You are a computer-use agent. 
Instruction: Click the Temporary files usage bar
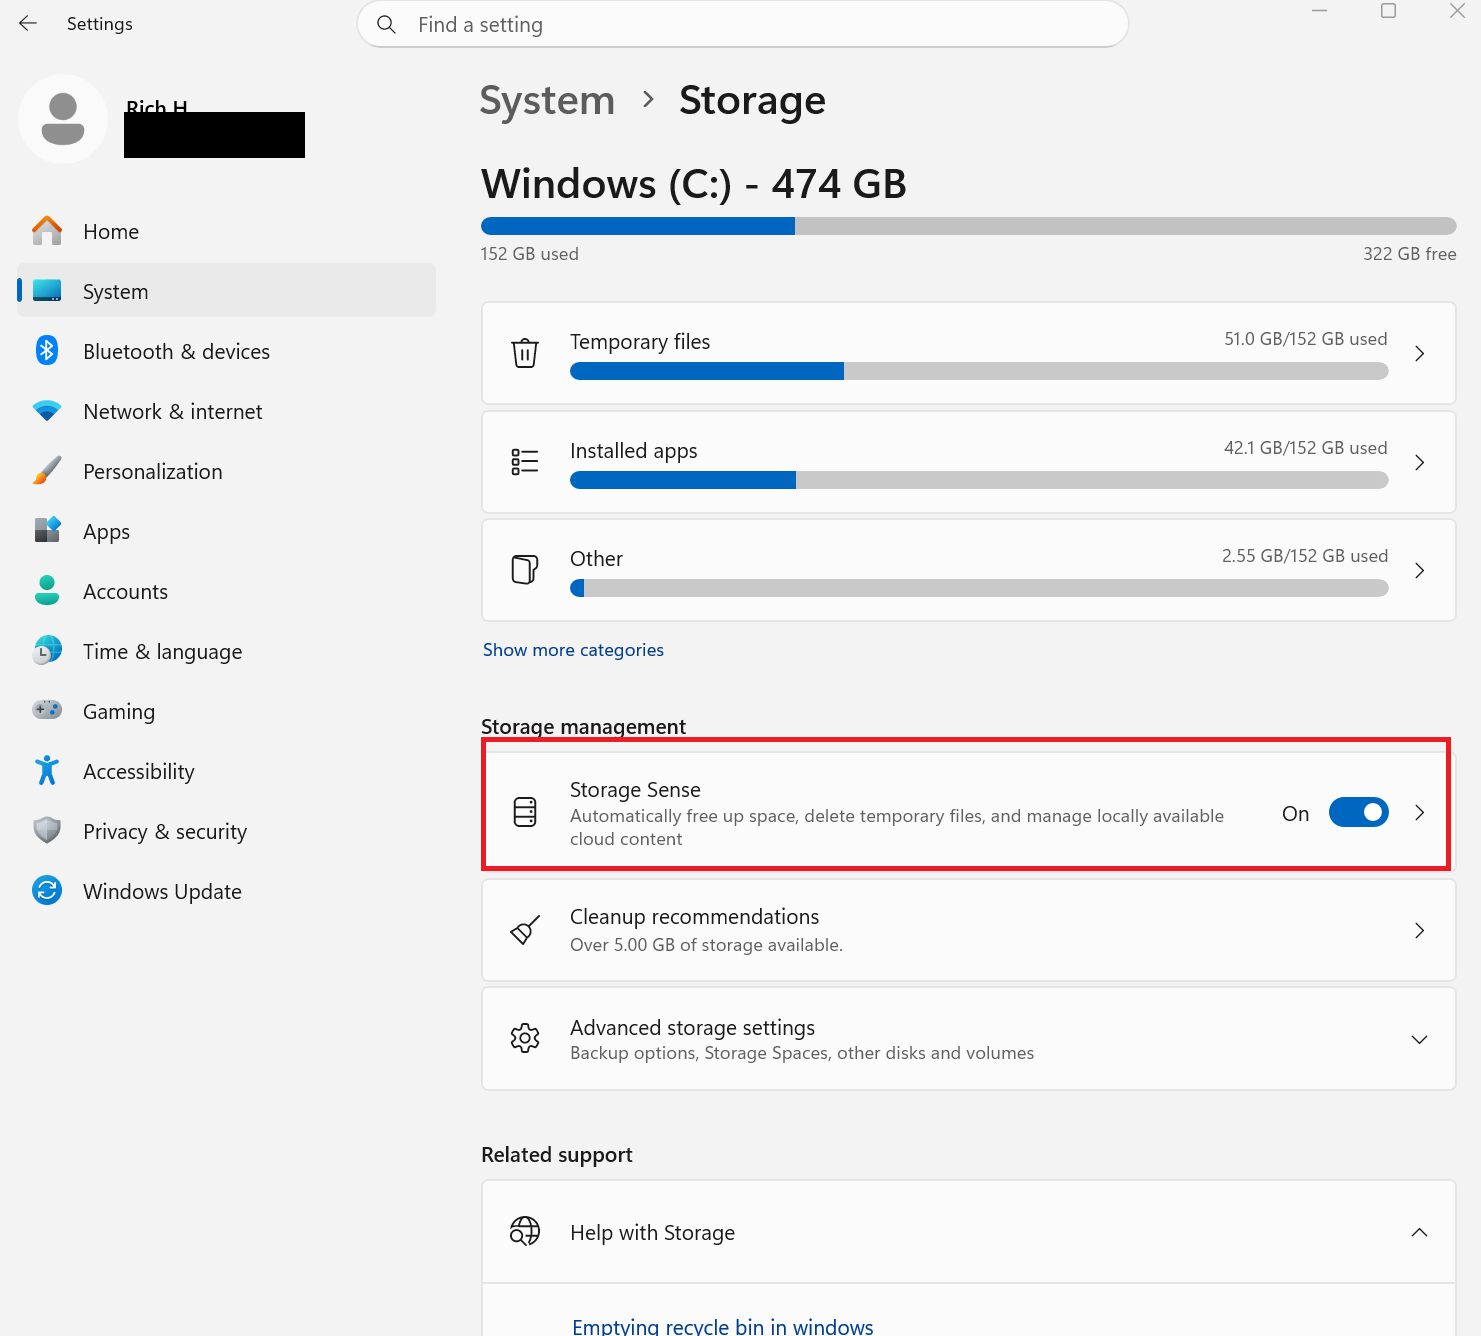point(979,371)
